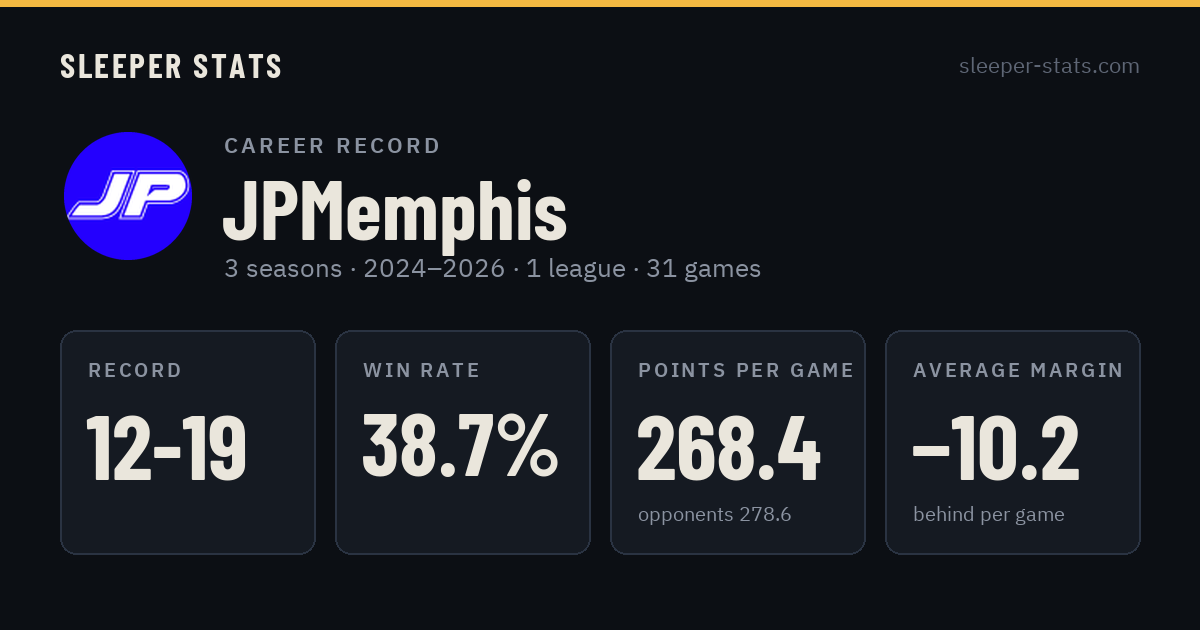This screenshot has height=630, width=1200.
Task: Click the AVERAGE MARGIN label
Action: [x=1018, y=371]
